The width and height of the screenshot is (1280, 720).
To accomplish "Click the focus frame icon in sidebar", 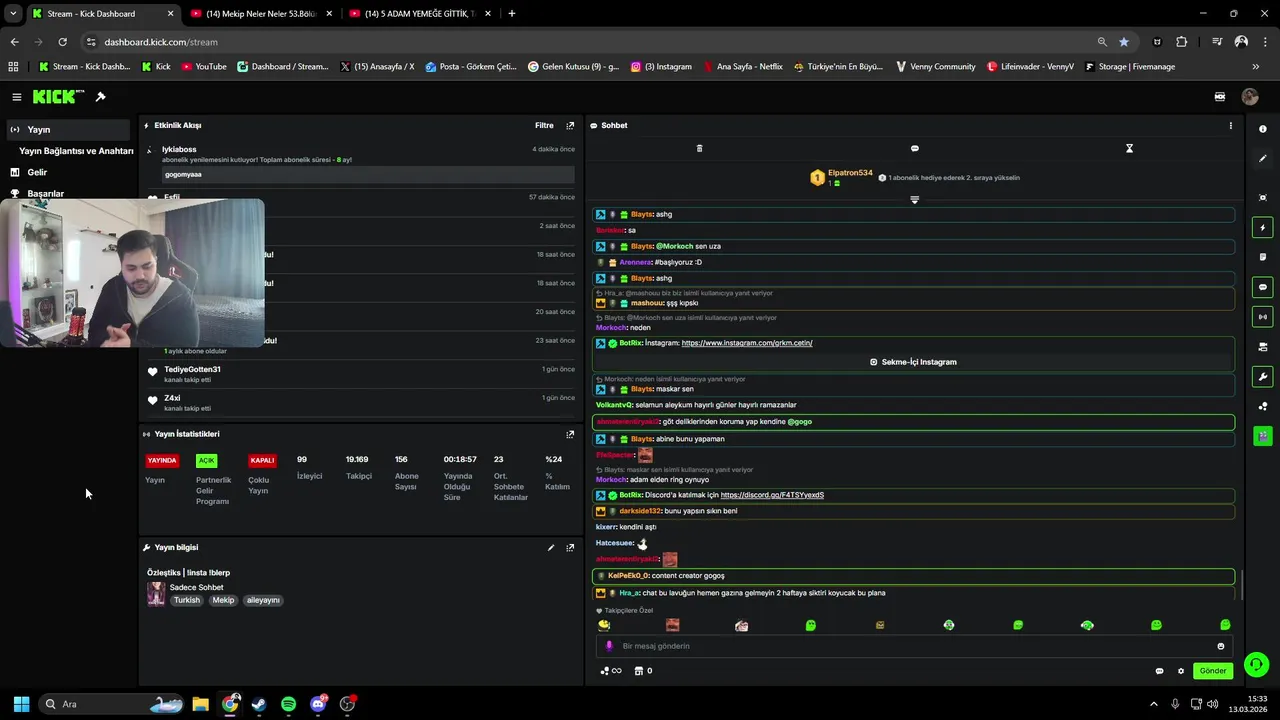I will (x=1262, y=198).
